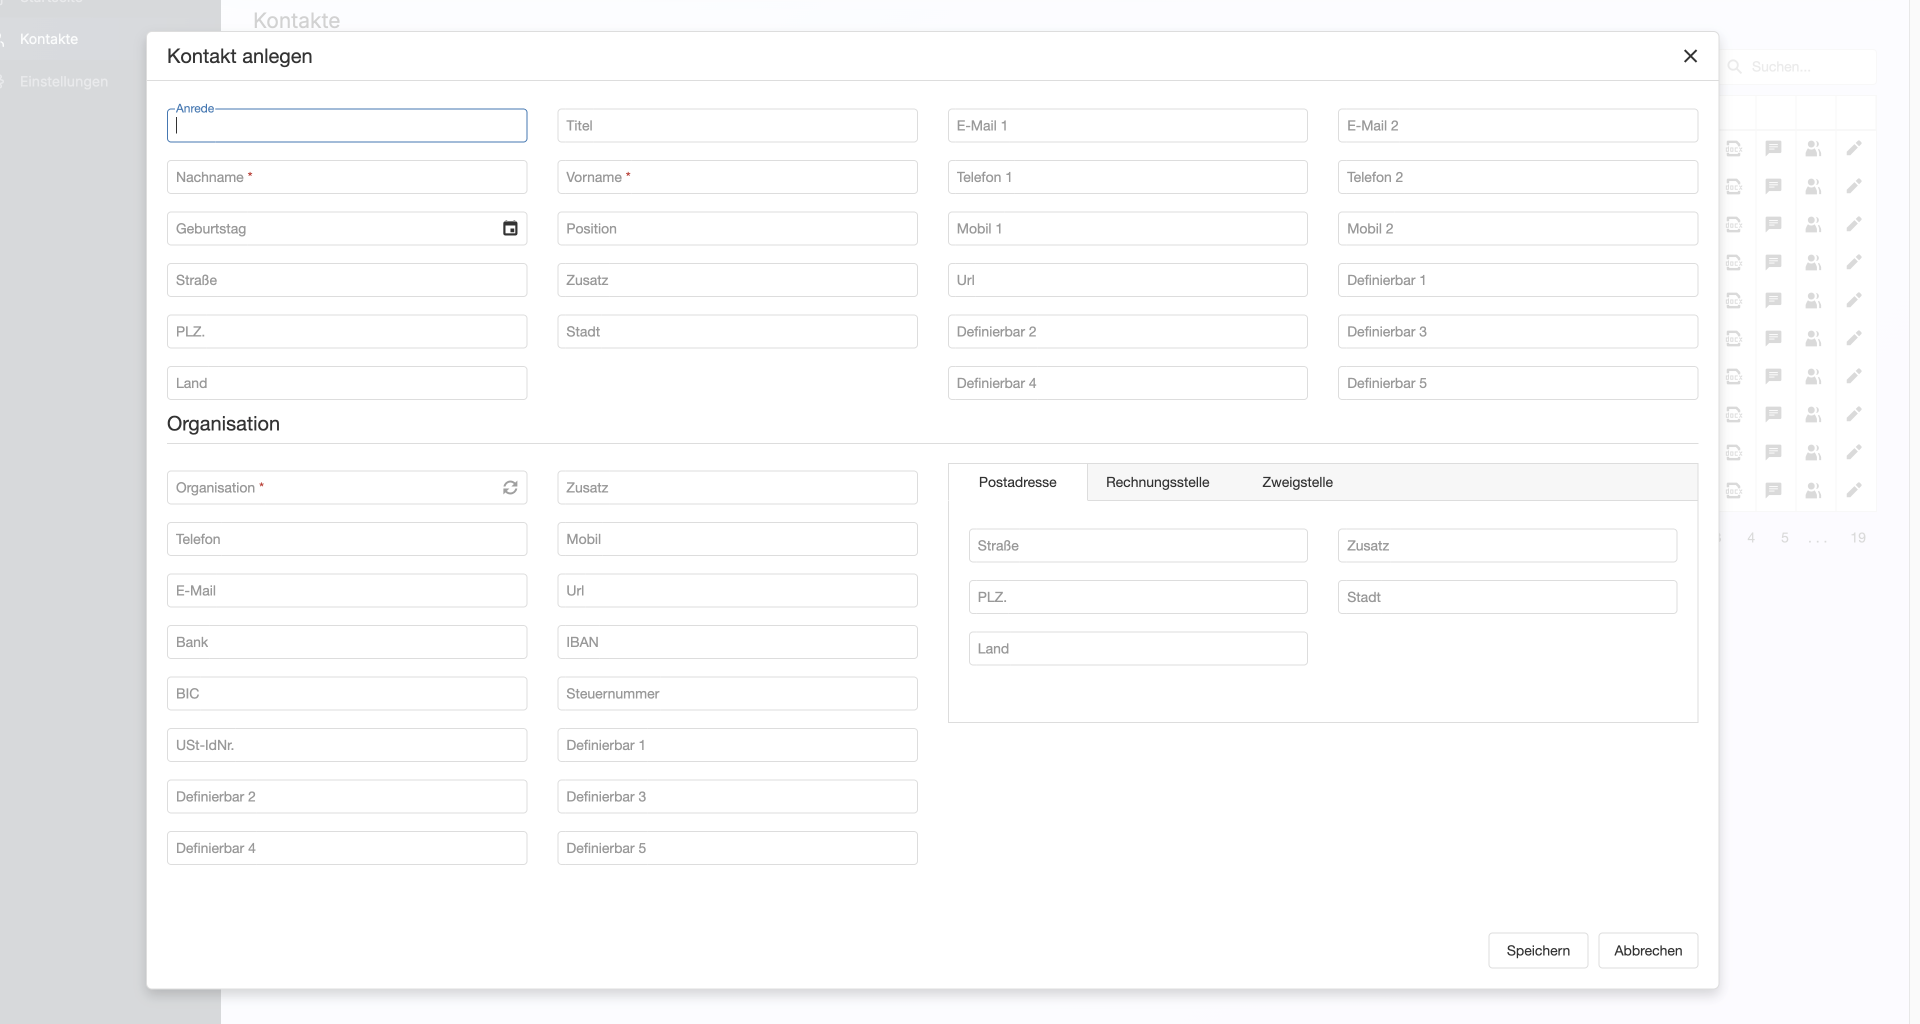Select the Titel text field
The image size is (1920, 1024).
tap(737, 126)
